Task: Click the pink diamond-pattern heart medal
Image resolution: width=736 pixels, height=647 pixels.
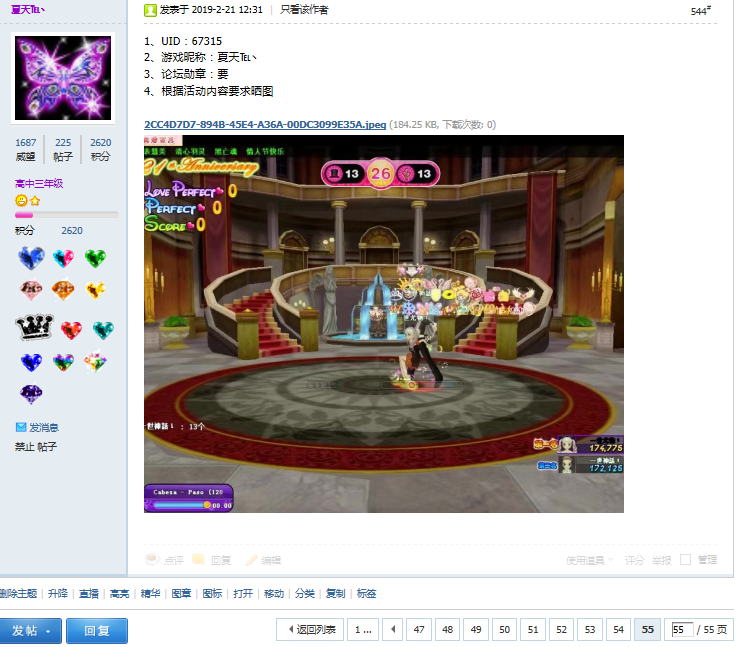Action: tap(31, 290)
